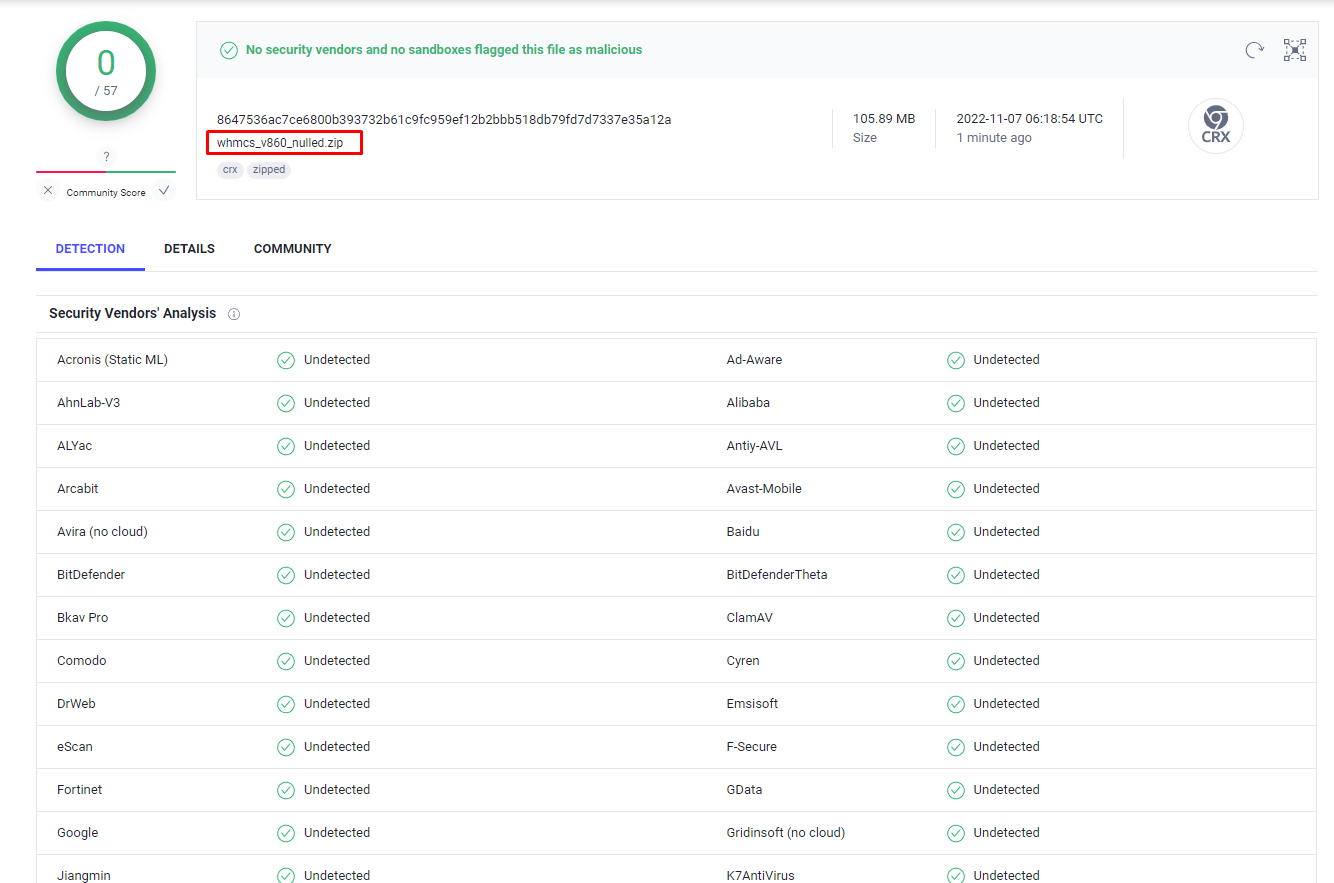
Task: Click Undetected check icon for ALYac
Action: click(x=286, y=446)
